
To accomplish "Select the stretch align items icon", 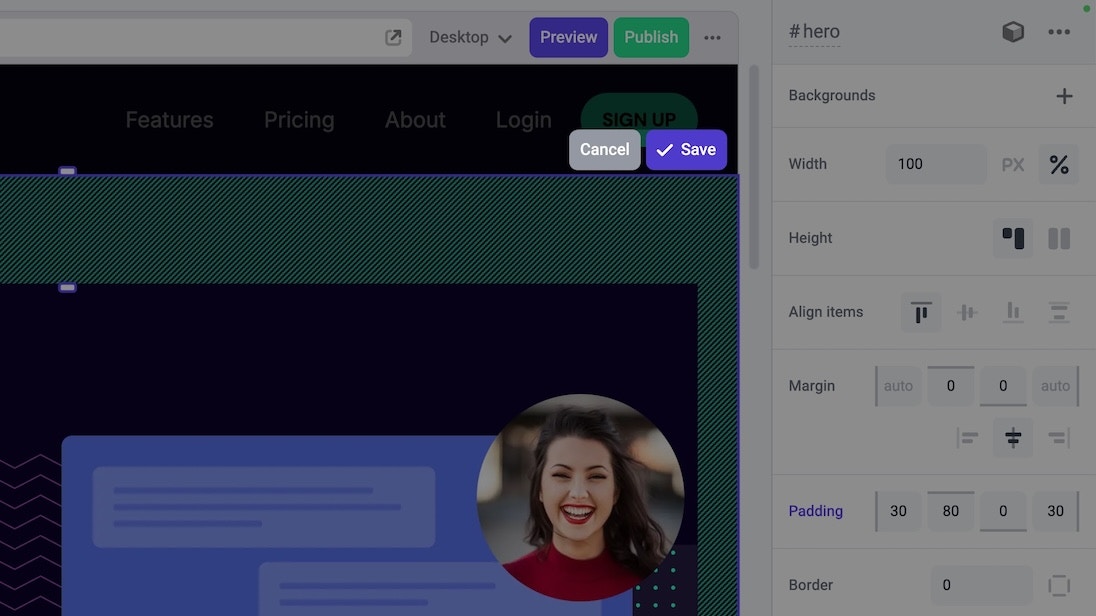I will tap(1059, 312).
